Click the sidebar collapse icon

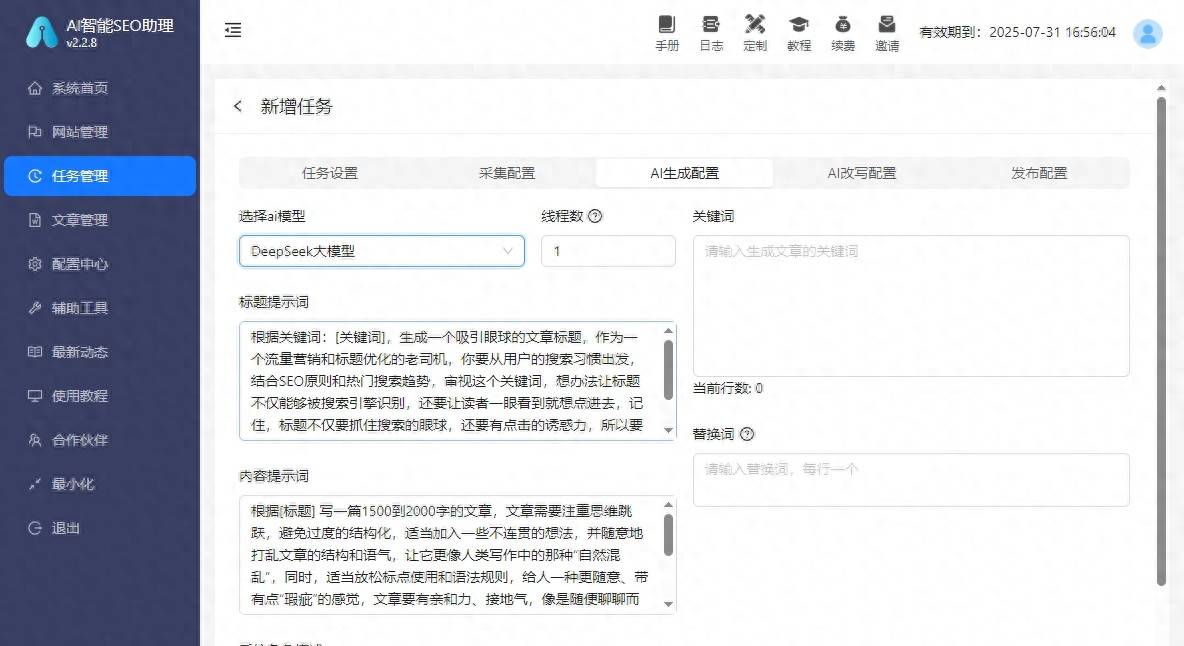(x=233, y=31)
